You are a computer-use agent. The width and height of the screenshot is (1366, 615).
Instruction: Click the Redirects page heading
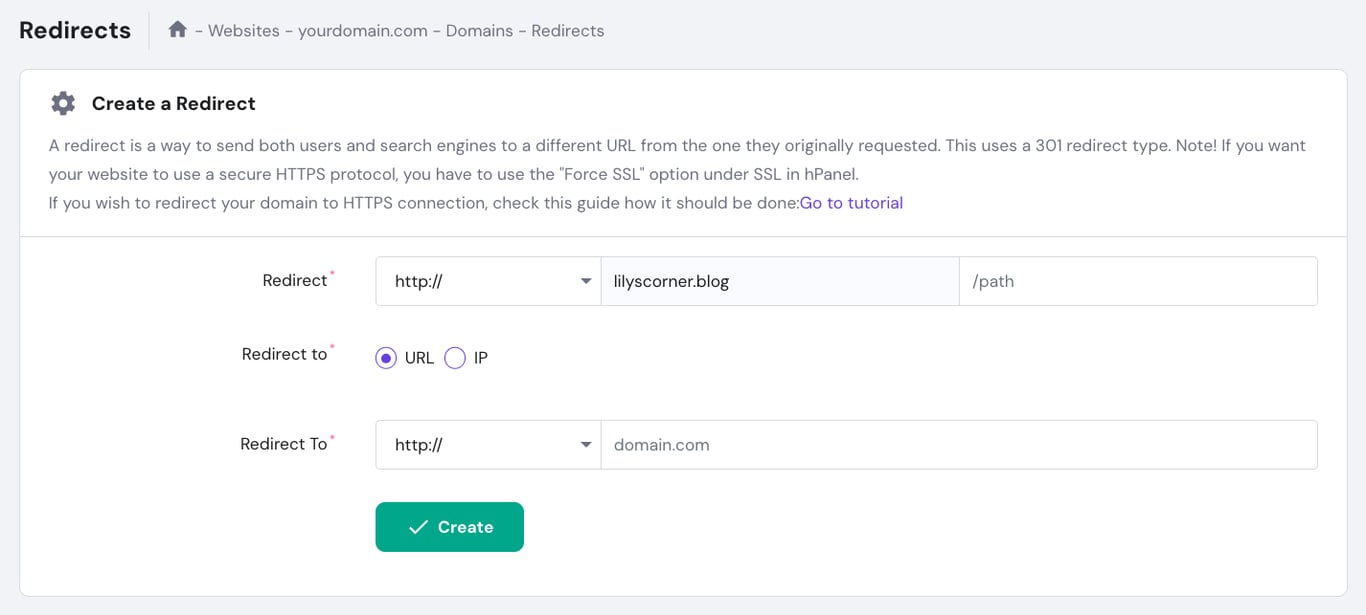coord(74,30)
